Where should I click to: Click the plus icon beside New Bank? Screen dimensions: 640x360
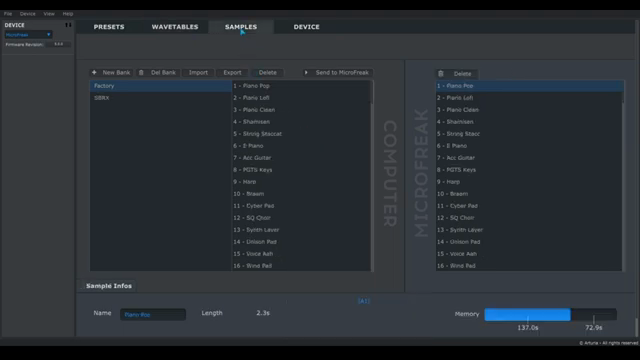pos(94,72)
